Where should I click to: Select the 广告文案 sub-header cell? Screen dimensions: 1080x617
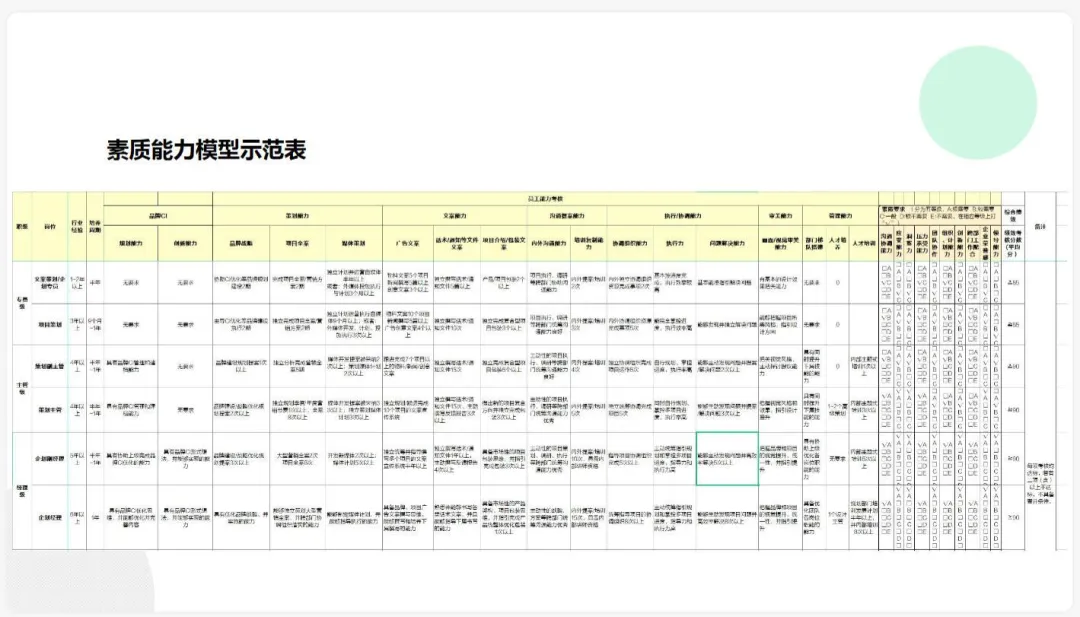[407, 243]
